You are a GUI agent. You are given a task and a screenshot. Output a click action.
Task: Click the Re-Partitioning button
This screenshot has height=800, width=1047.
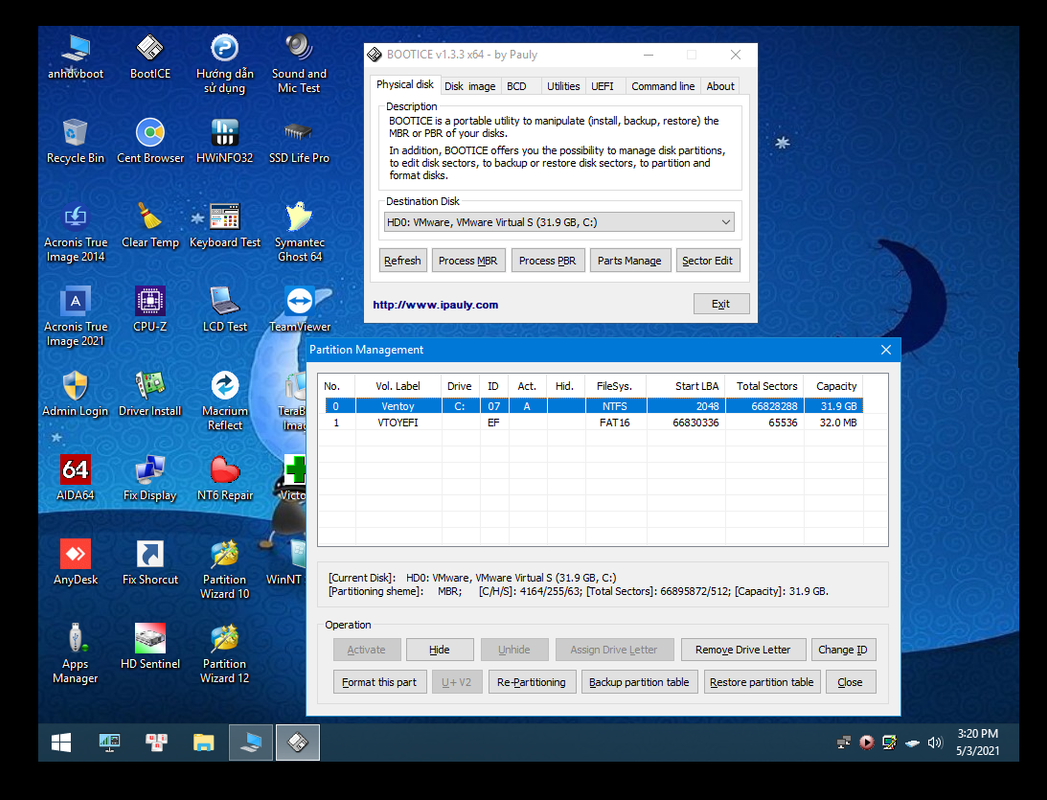(532, 682)
